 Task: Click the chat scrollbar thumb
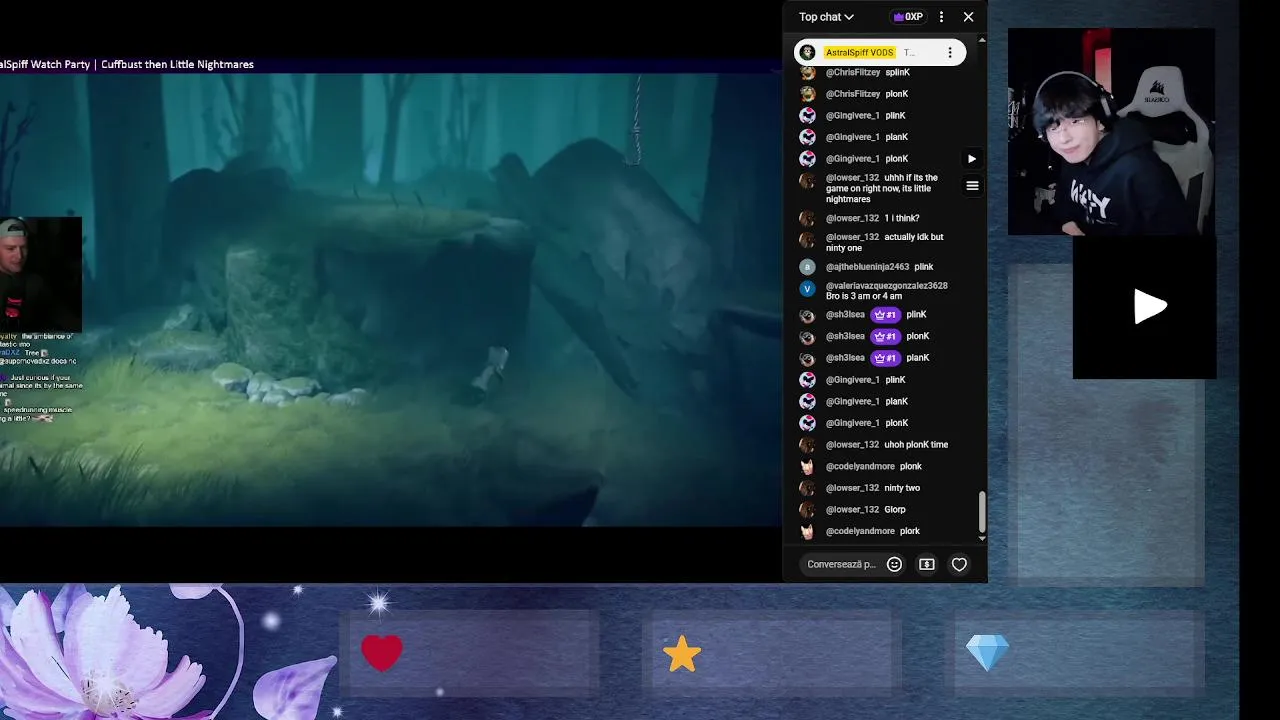981,512
